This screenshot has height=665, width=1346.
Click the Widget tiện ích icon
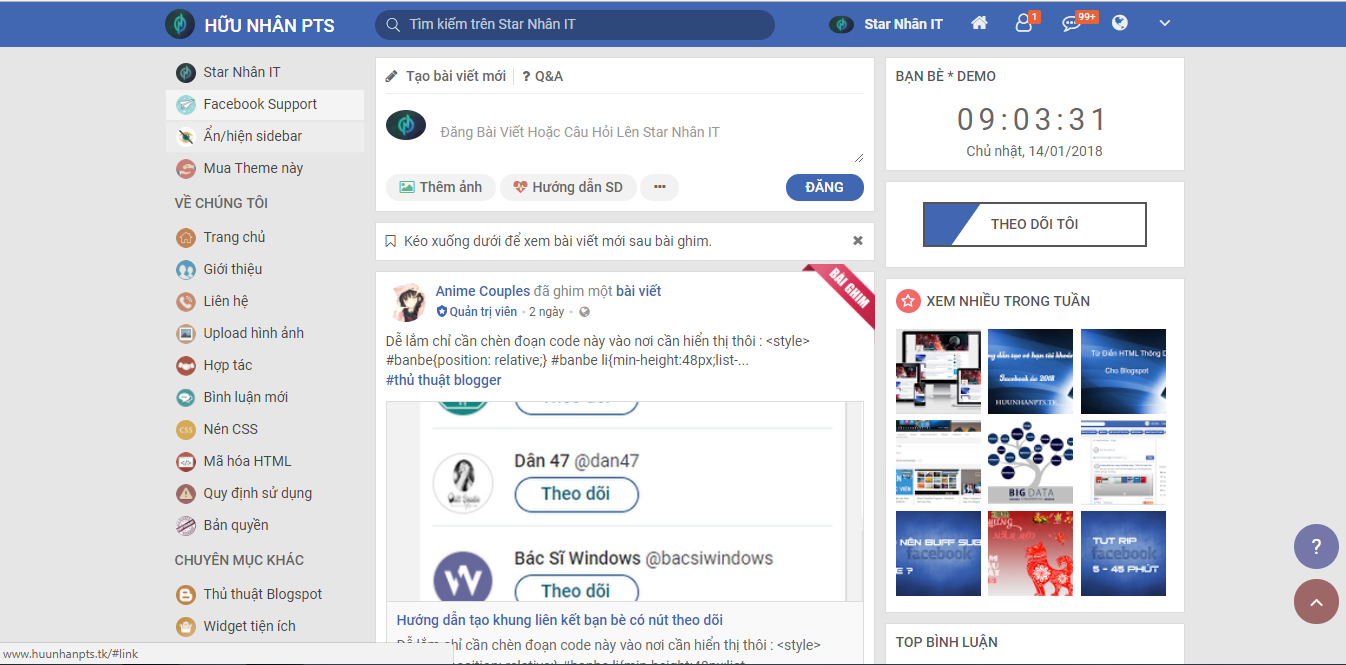pyautogui.click(x=186, y=626)
